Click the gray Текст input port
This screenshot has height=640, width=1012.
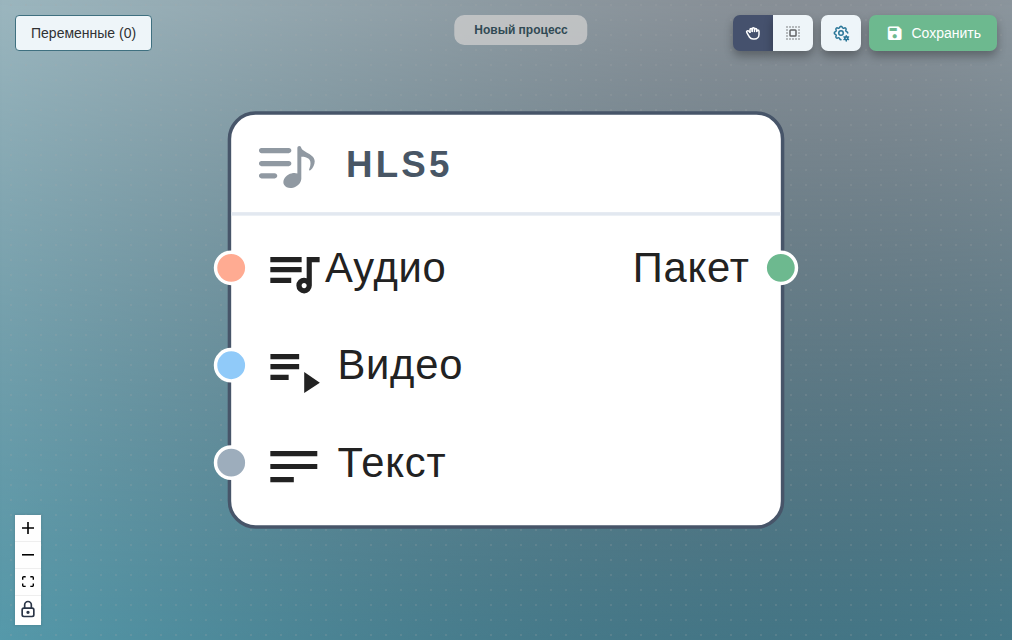(x=230, y=463)
